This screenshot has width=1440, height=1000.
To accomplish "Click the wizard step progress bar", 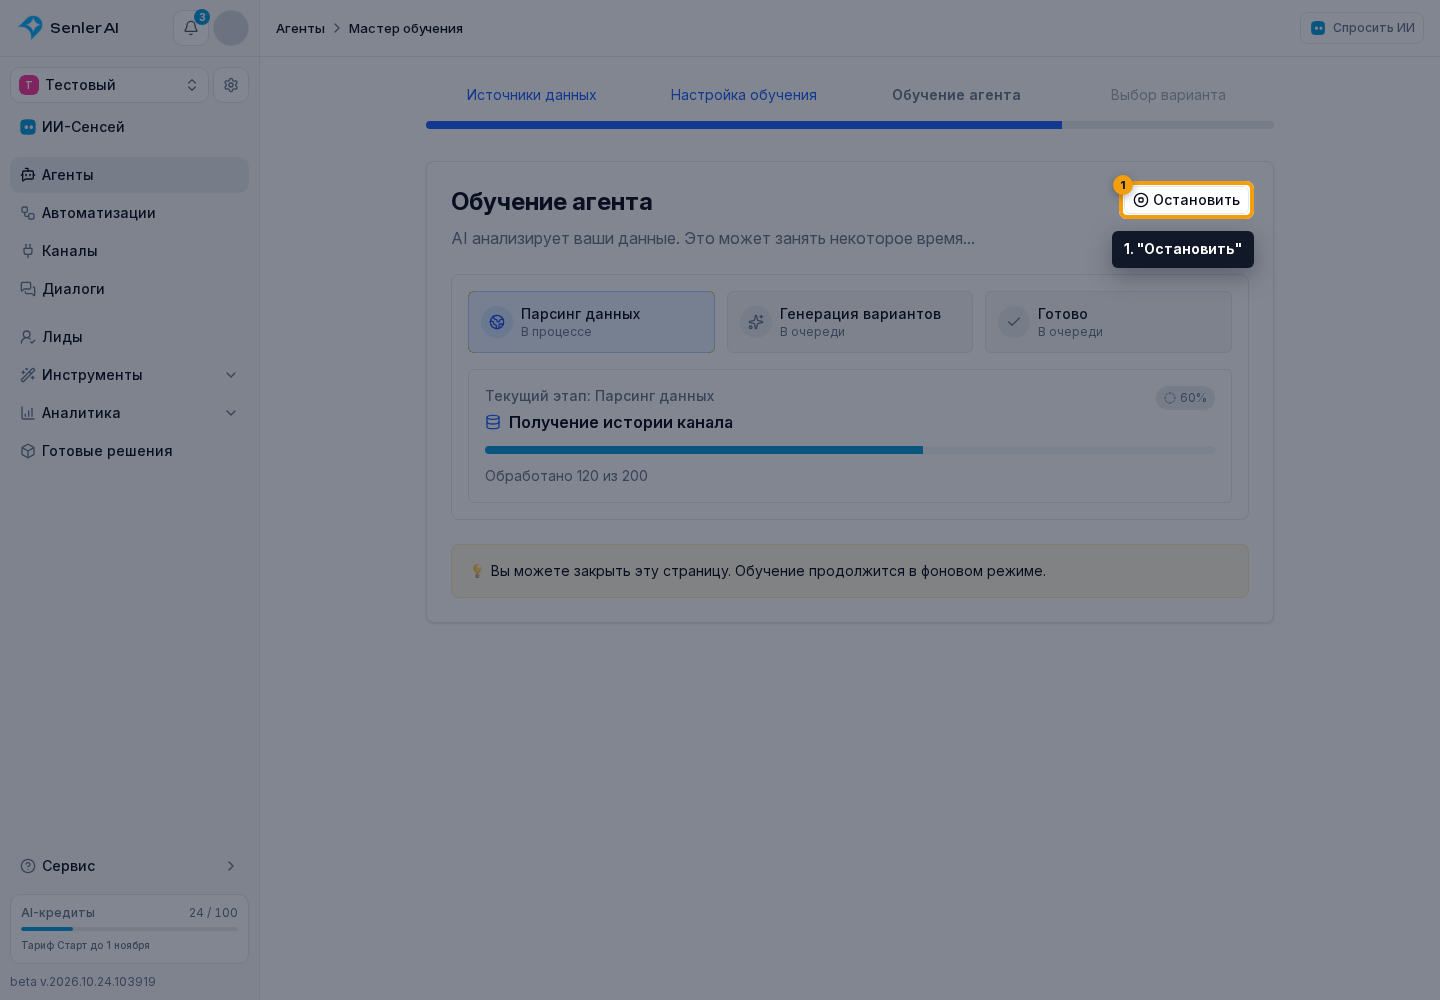I will coord(850,125).
